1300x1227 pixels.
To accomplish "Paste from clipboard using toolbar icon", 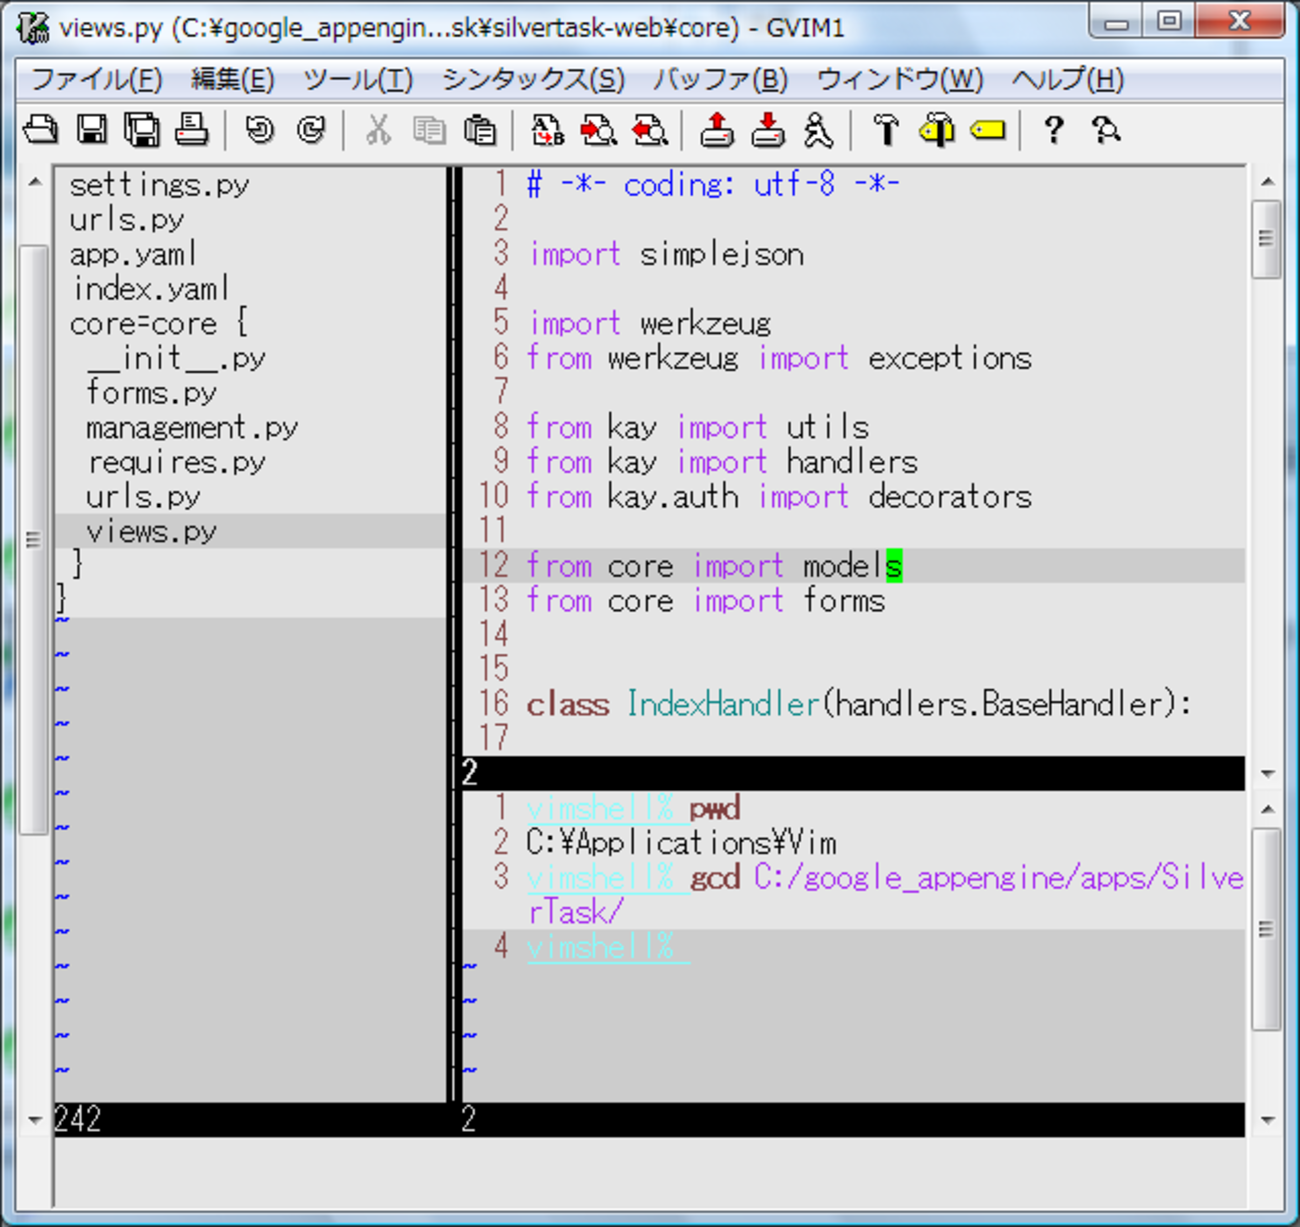I will coord(480,130).
